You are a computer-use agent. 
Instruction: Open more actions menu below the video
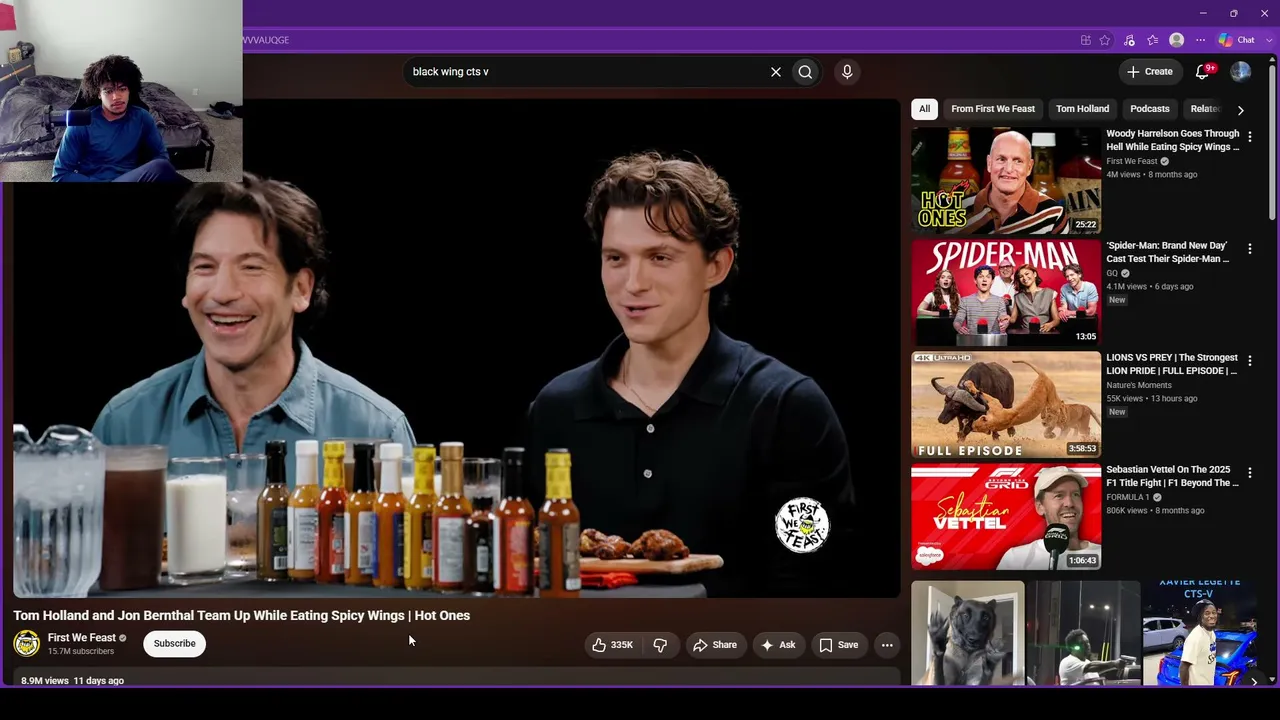(887, 645)
